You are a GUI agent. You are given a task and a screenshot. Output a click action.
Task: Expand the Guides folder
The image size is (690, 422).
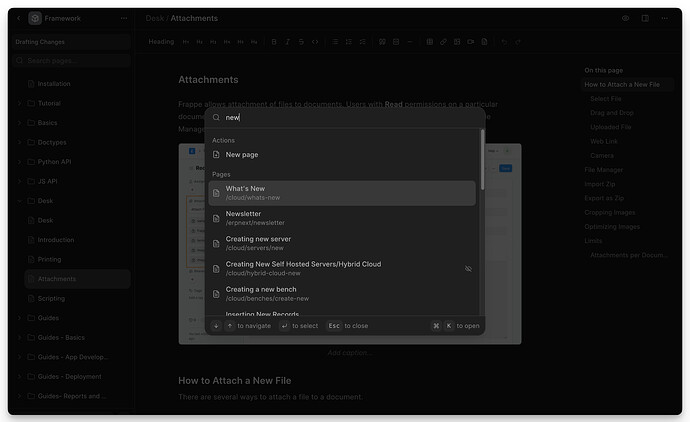(19, 318)
